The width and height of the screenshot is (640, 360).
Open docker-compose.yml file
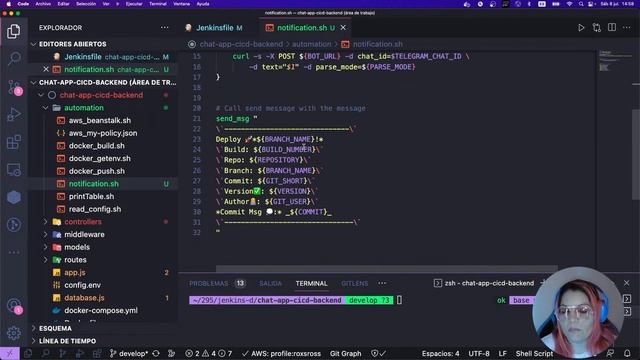click(x=101, y=310)
